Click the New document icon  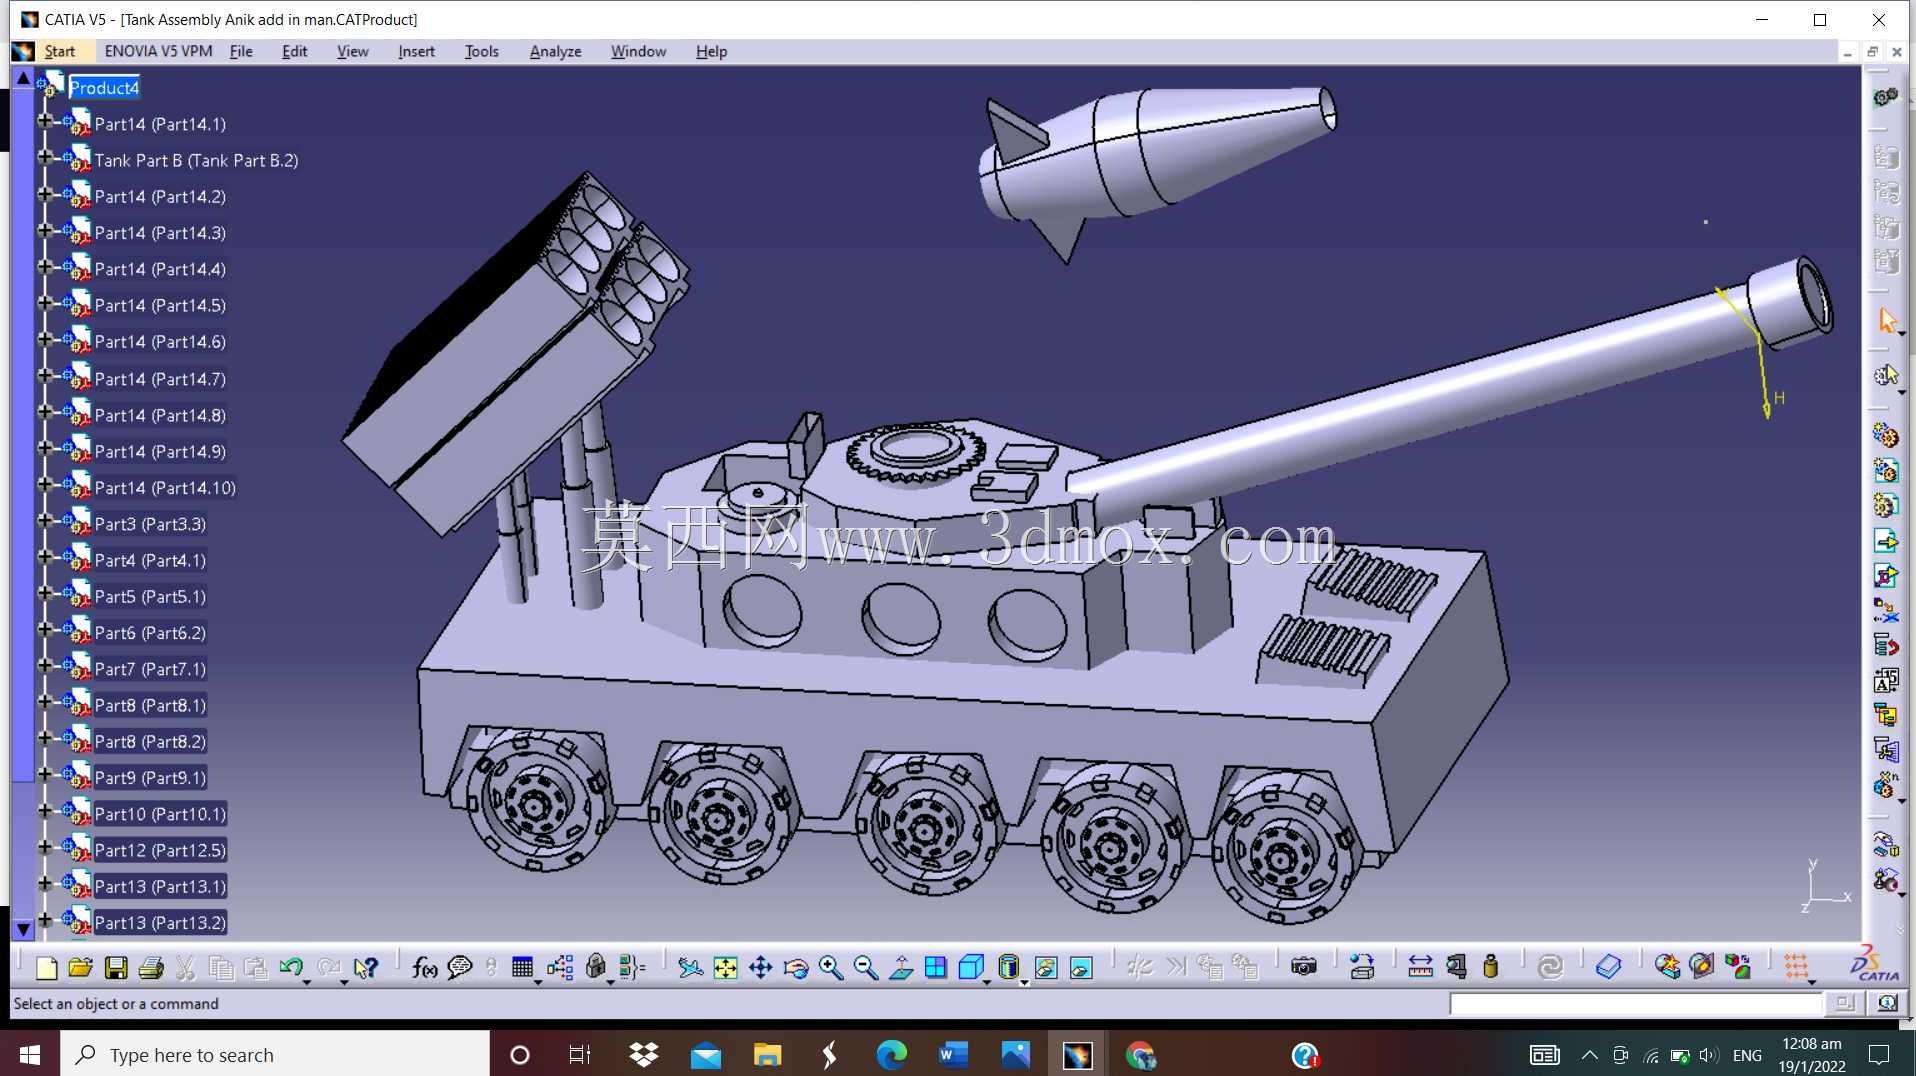pos(46,967)
